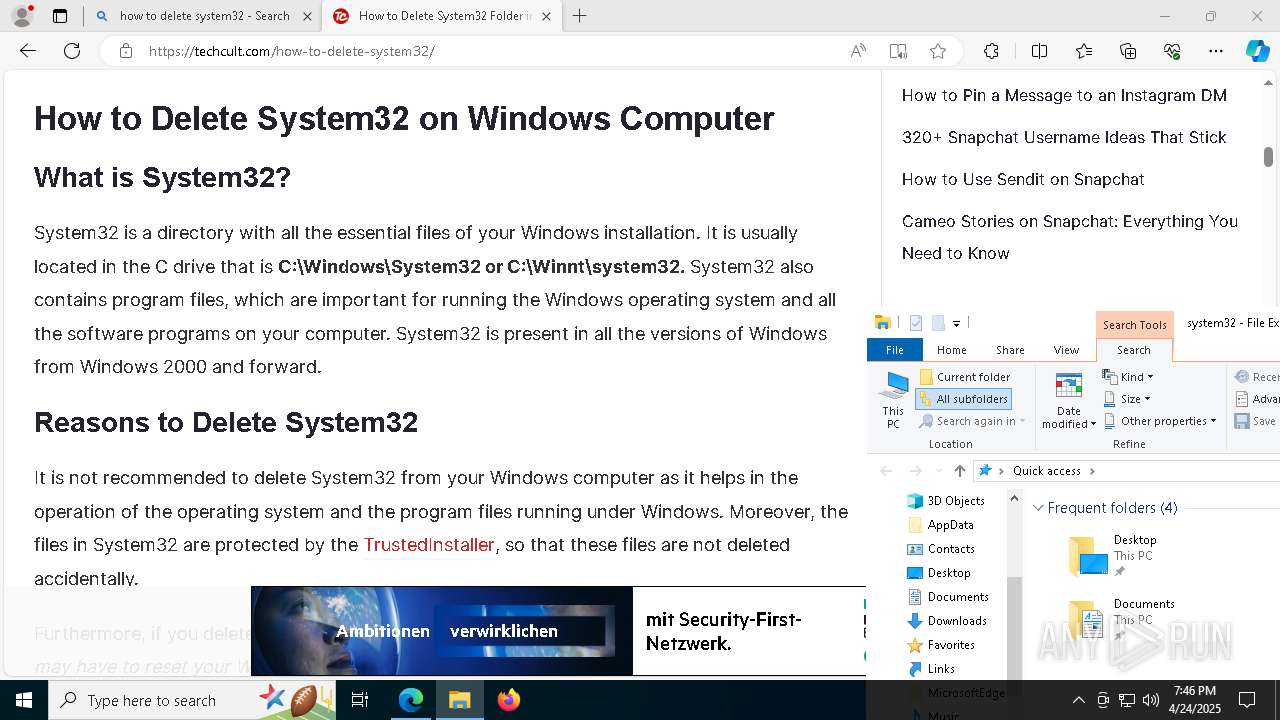
Task: Open File menu in File Explorer
Action: pyautogui.click(x=895, y=350)
